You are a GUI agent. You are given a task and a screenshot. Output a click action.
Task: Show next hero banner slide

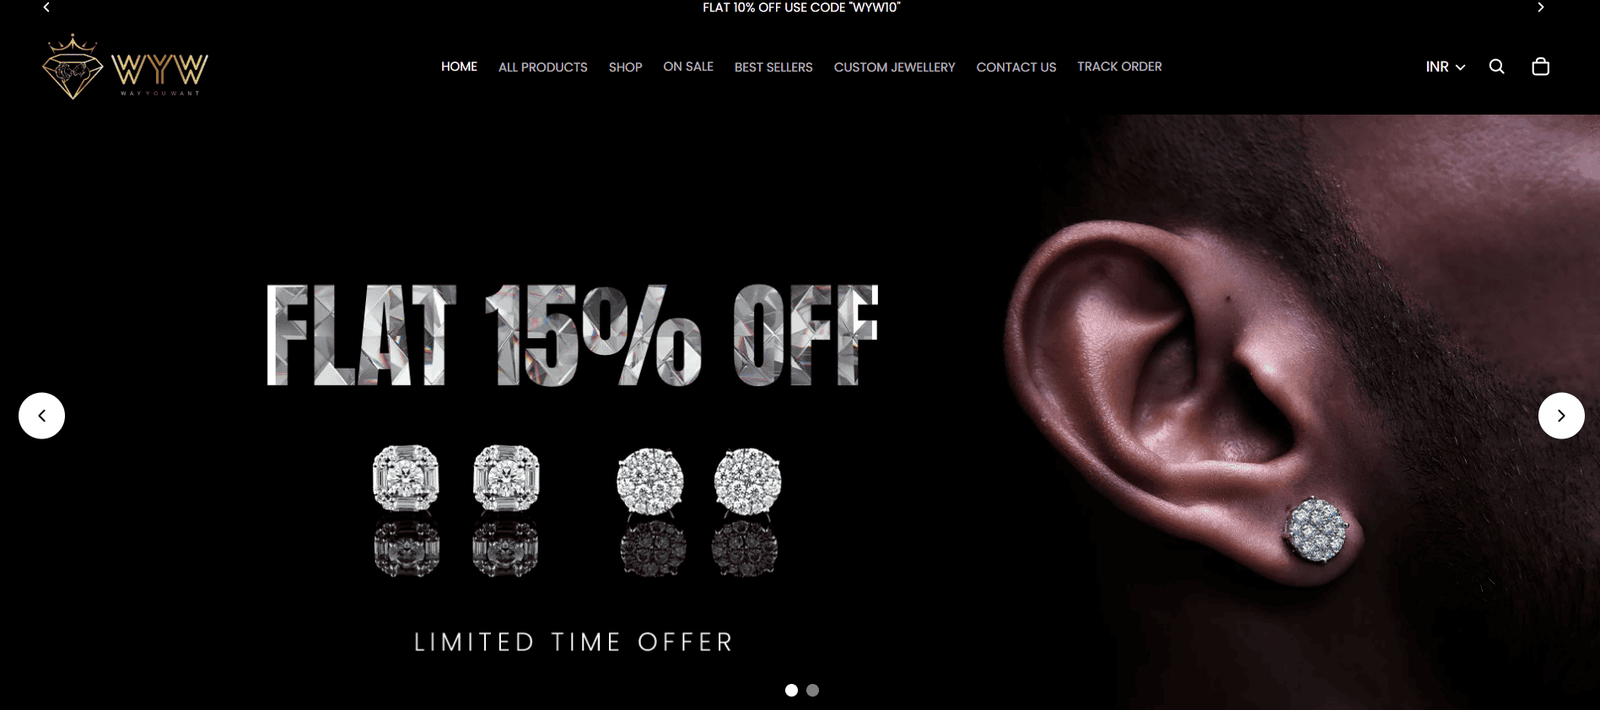[x=1561, y=416]
